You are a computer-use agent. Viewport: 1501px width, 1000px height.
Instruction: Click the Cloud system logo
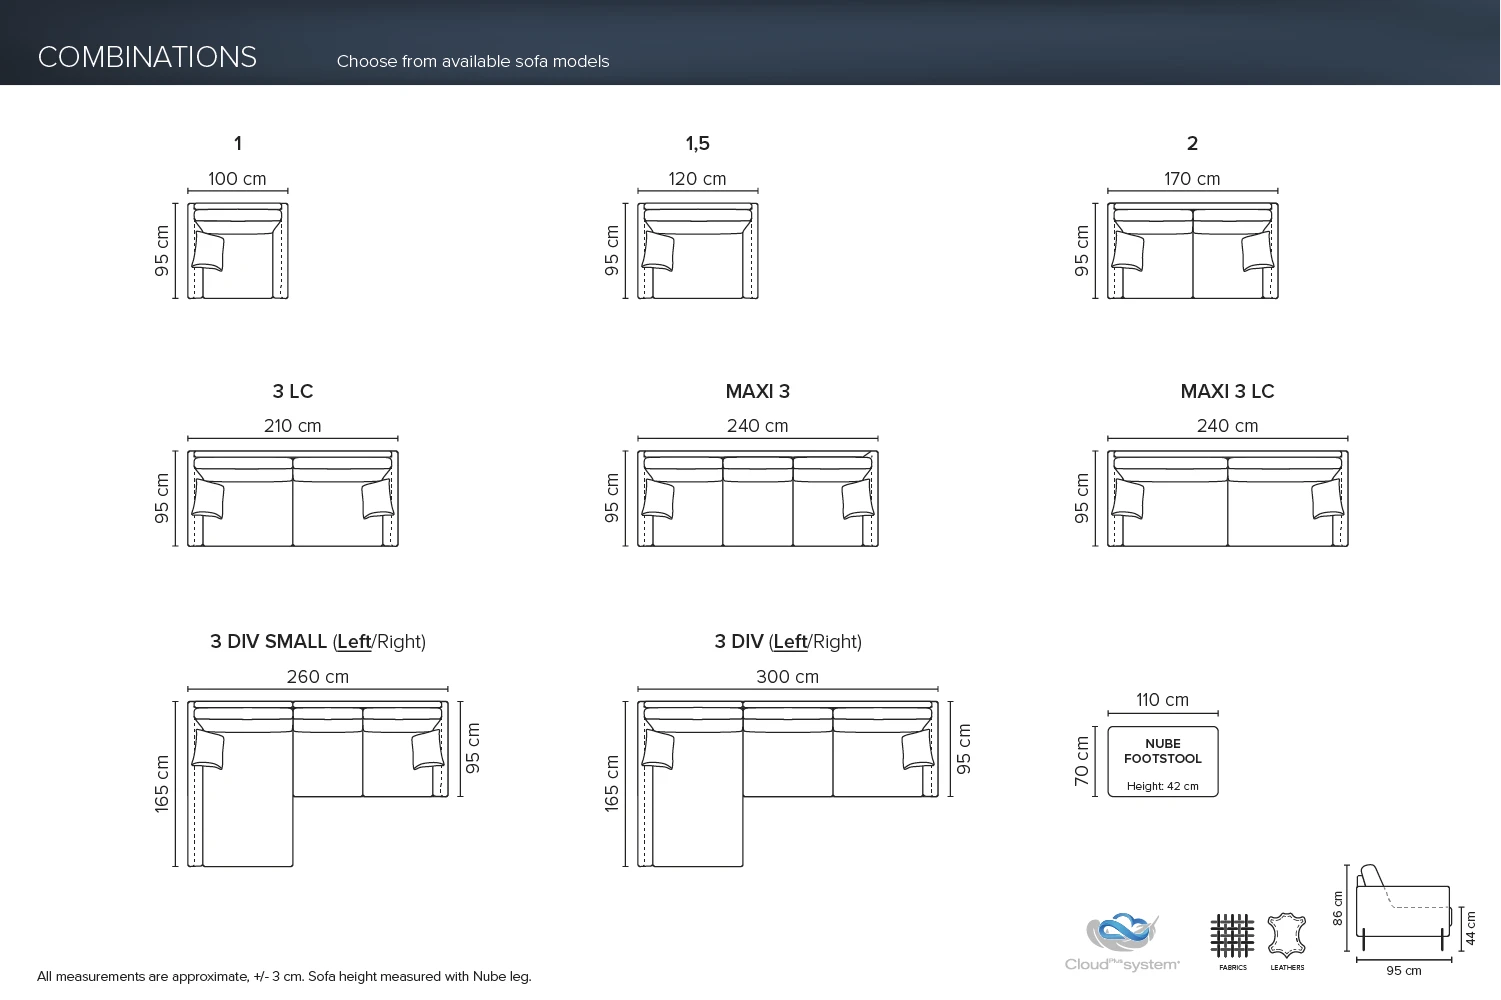[1122, 941]
